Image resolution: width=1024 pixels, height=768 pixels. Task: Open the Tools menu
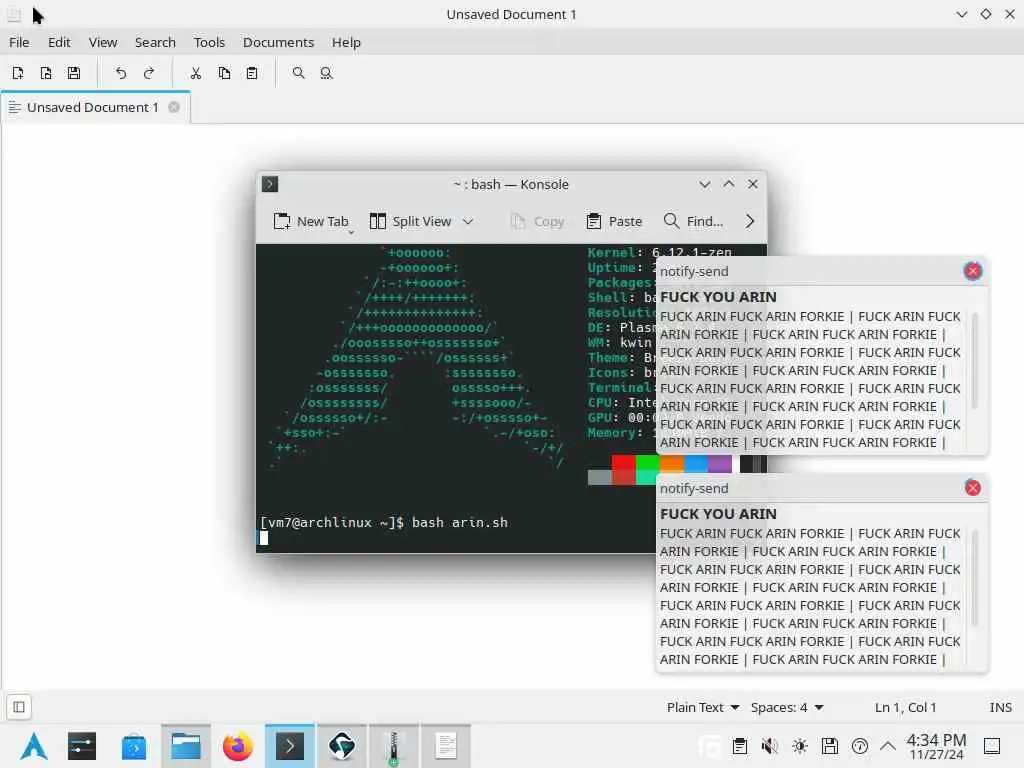coord(209,42)
